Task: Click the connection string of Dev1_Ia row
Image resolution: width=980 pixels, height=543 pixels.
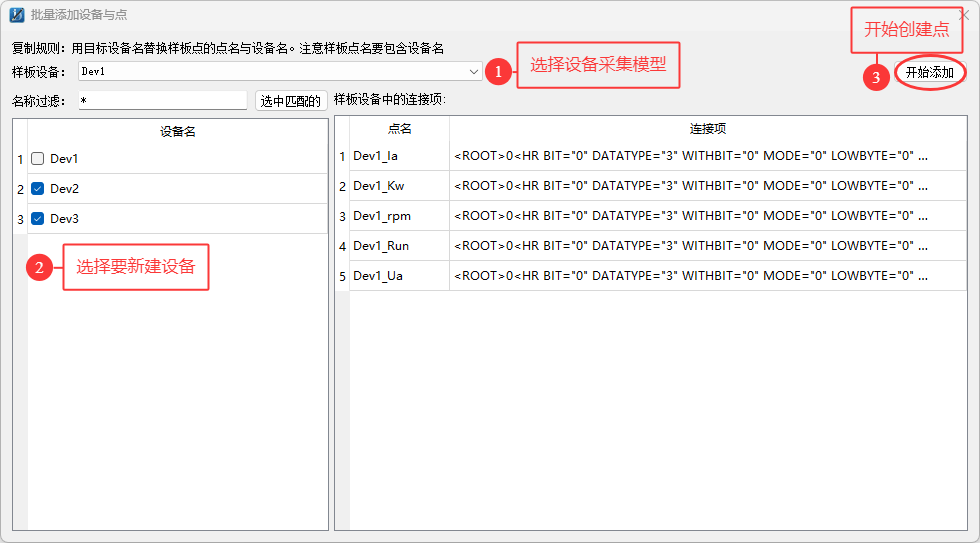Action: (708, 156)
